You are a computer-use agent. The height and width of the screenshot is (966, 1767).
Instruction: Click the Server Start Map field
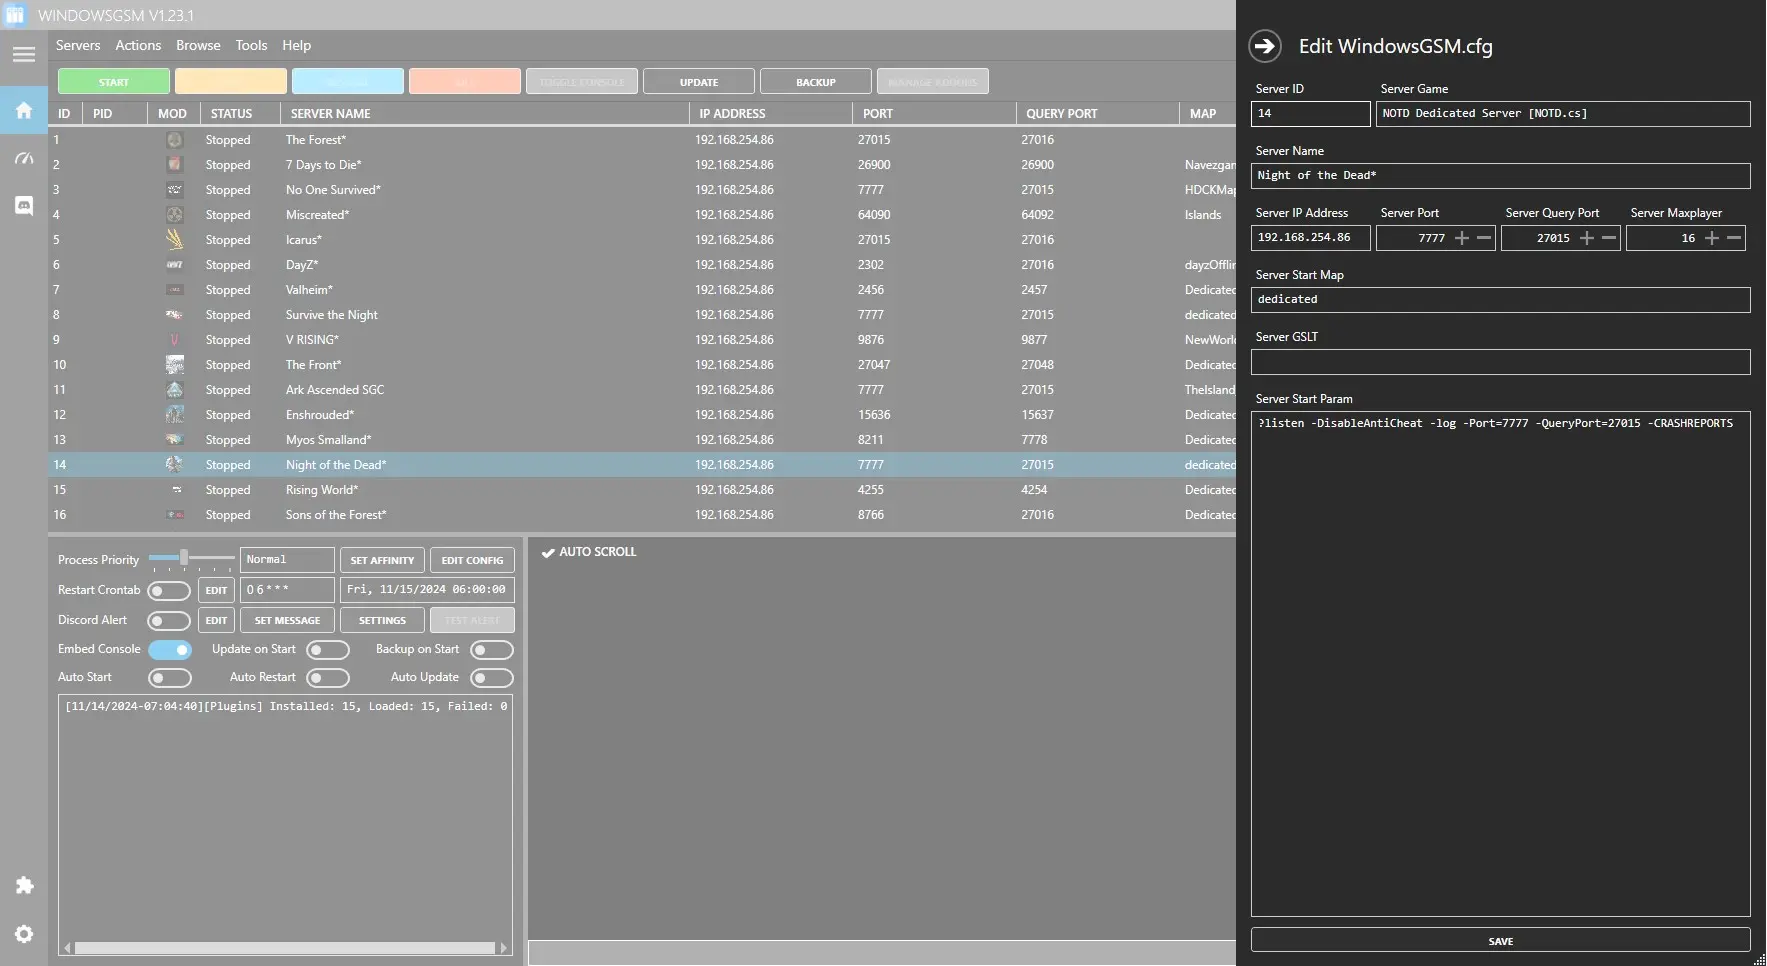click(1500, 300)
